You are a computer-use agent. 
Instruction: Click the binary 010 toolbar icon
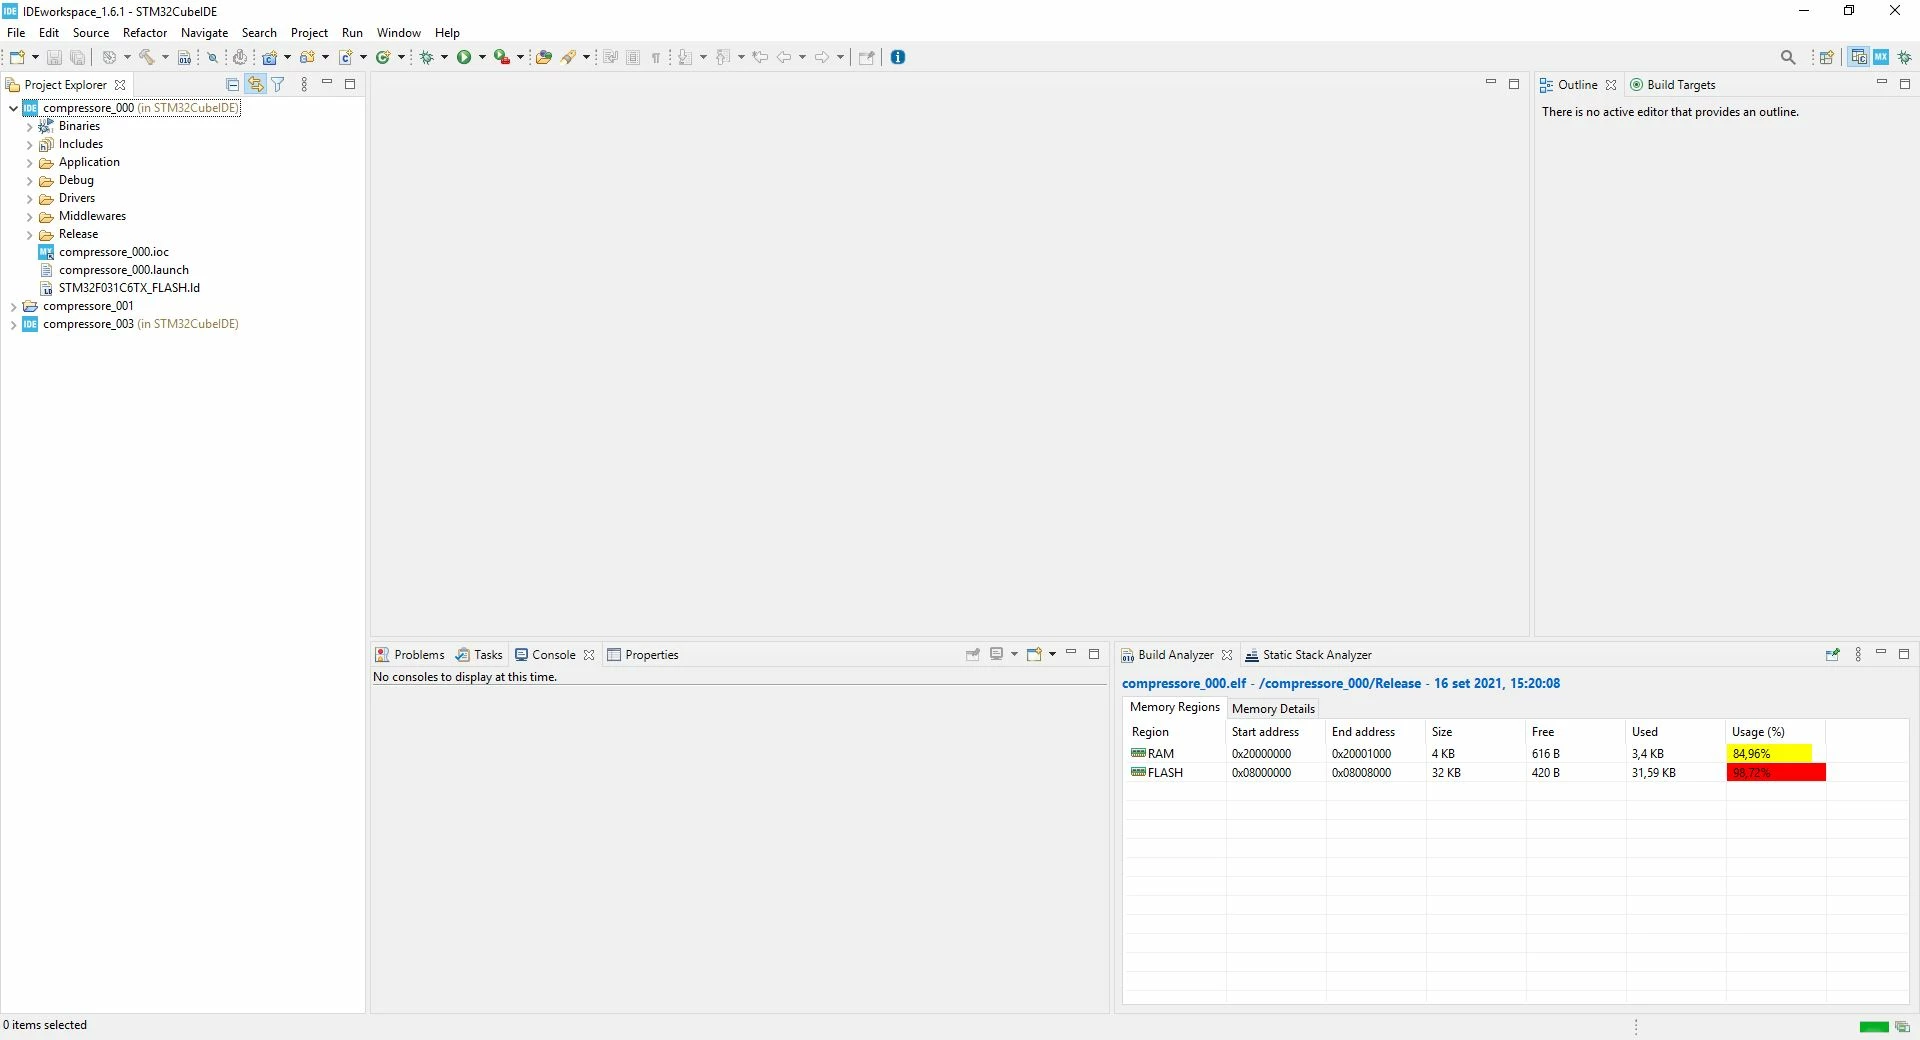tap(184, 57)
